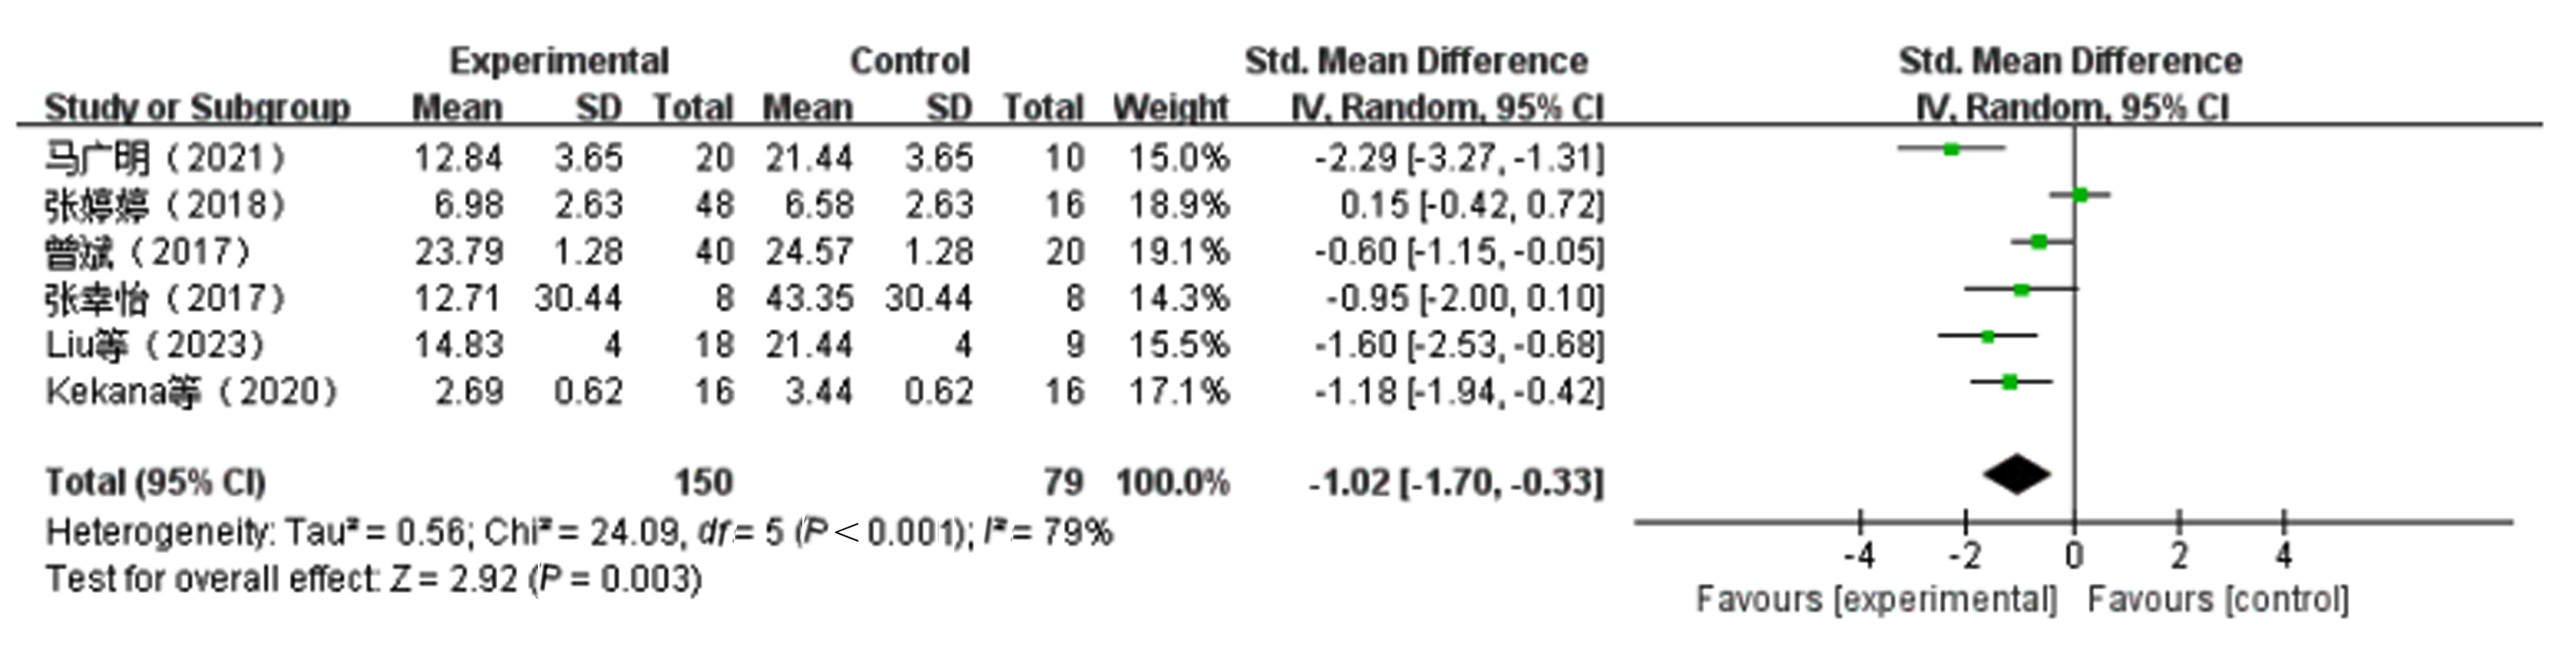Click the Total (95% CI) row label

[155, 483]
